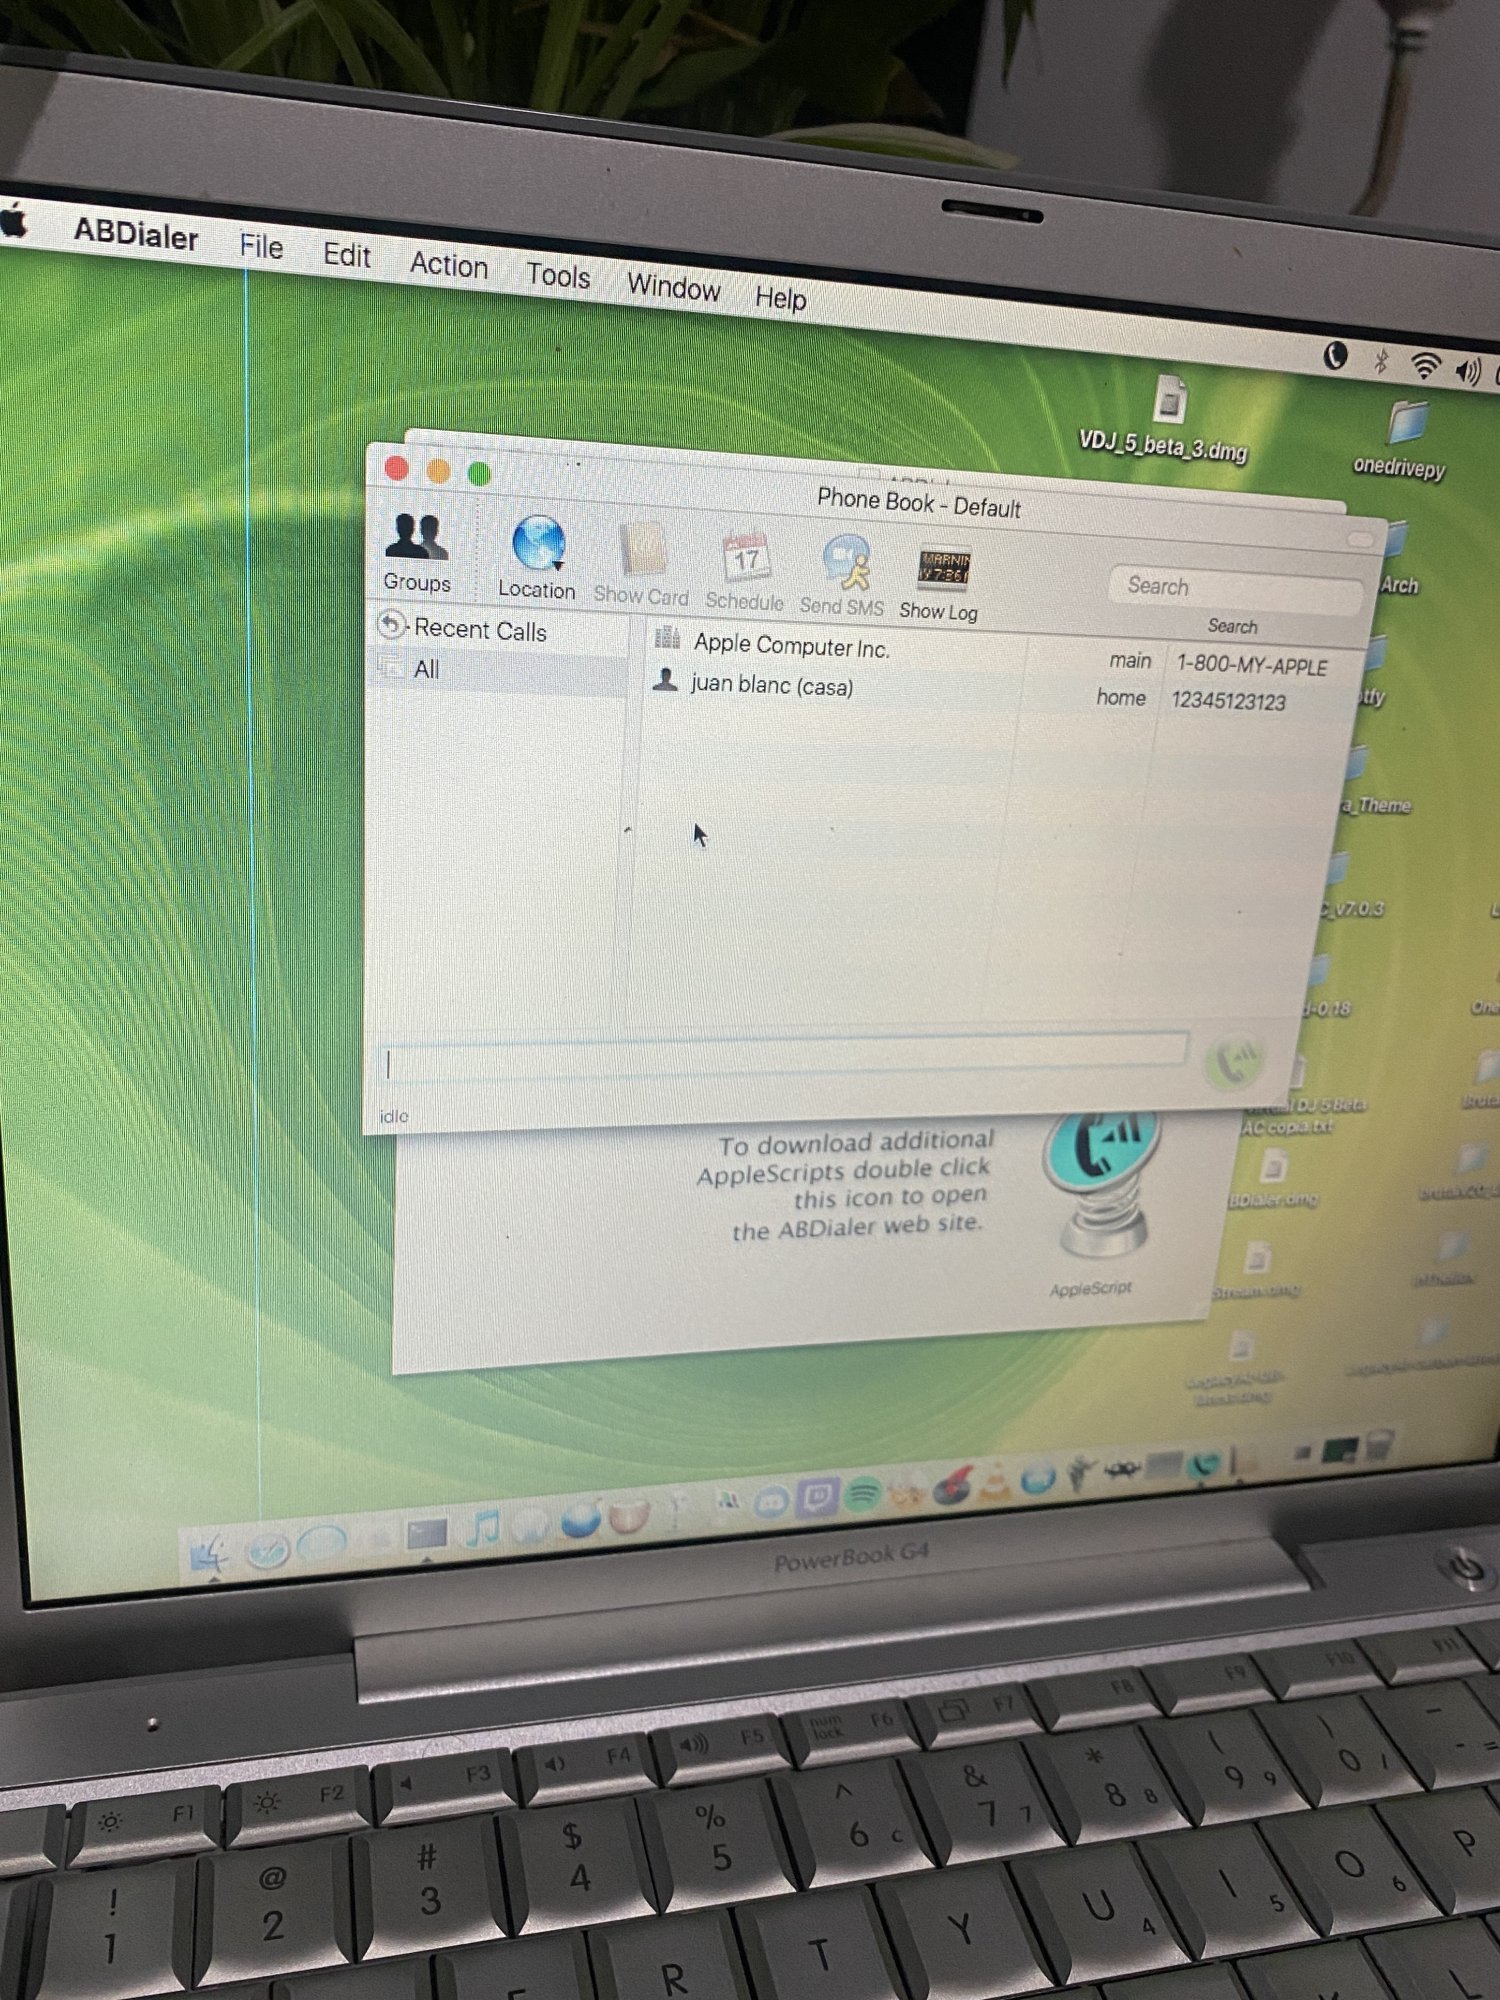Open the ABDialer application menu

tap(136, 234)
